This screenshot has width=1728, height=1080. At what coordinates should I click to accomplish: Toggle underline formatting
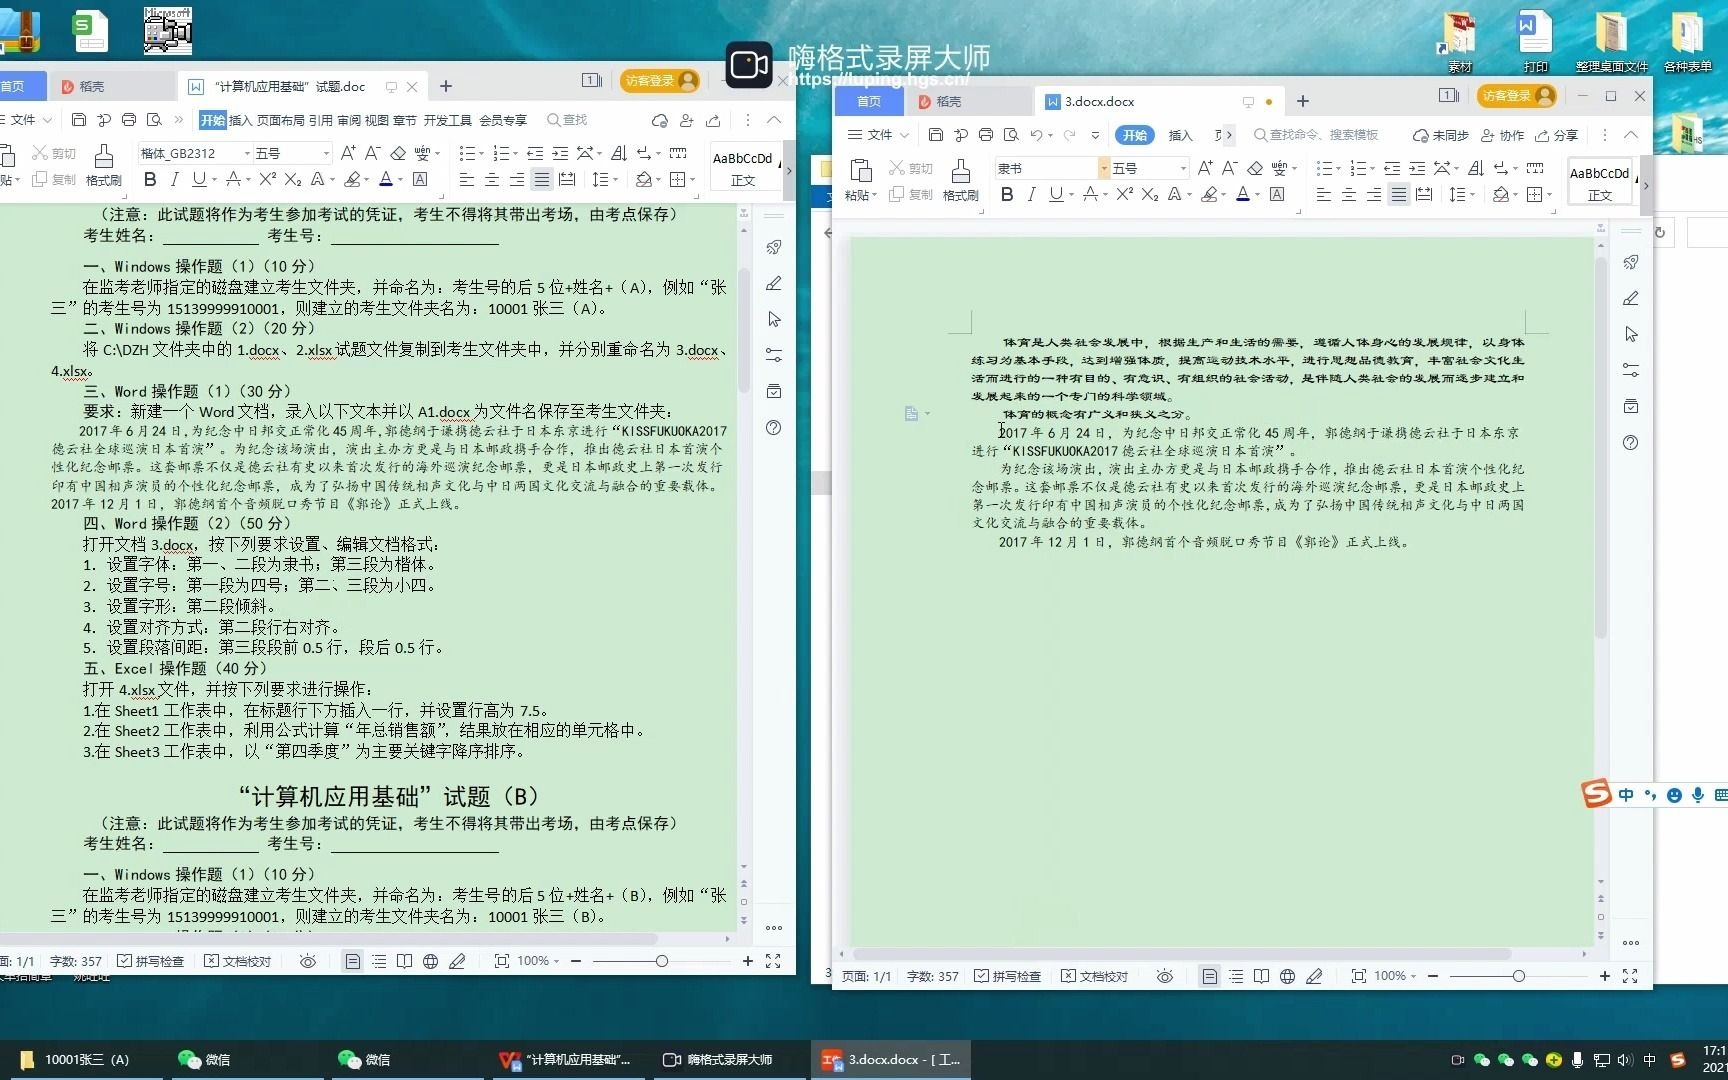click(1056, 195)
